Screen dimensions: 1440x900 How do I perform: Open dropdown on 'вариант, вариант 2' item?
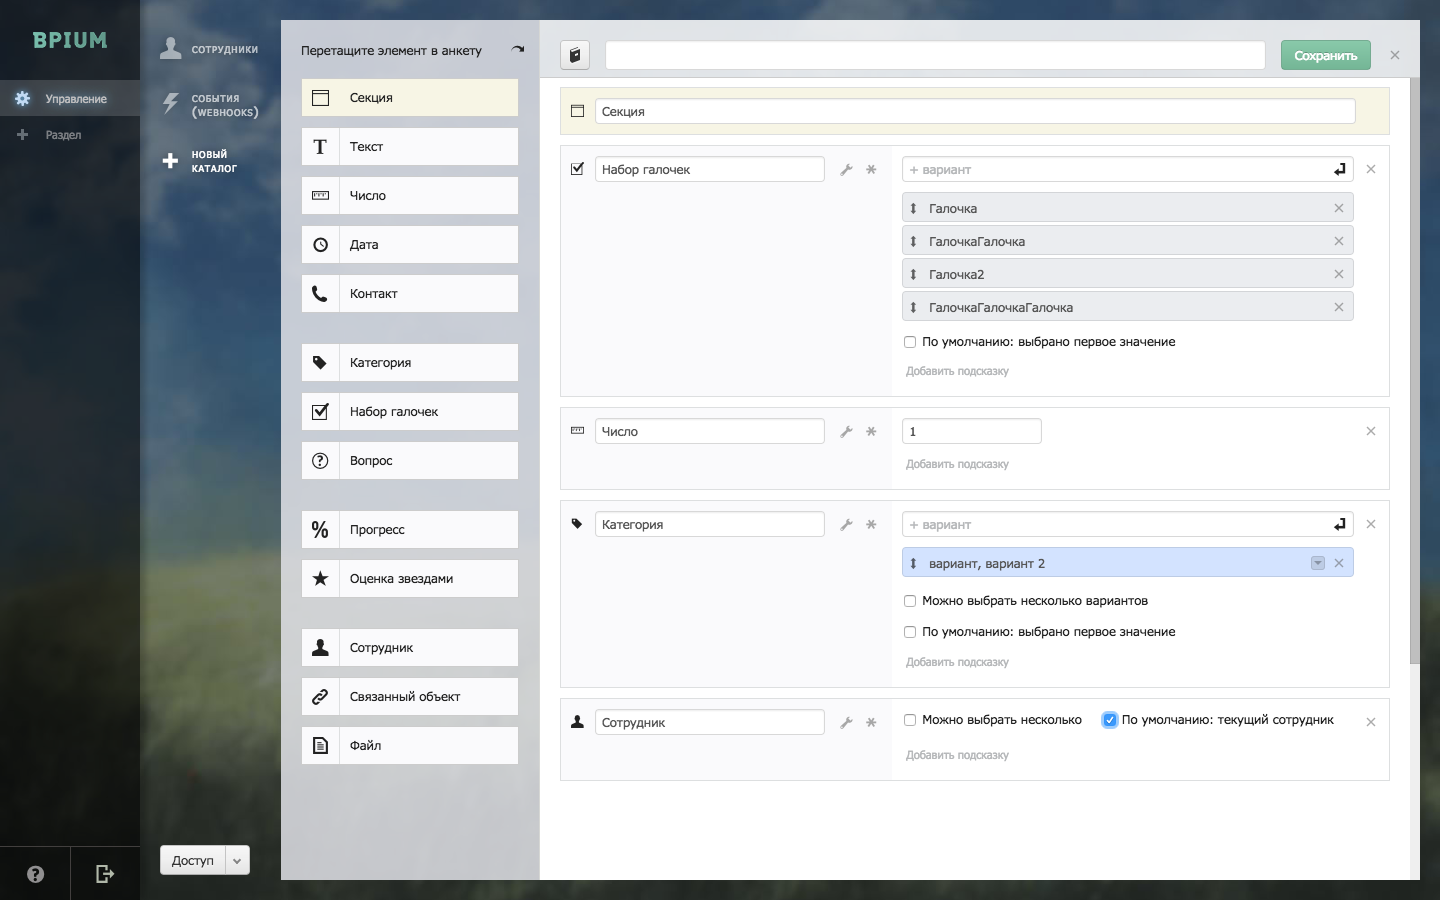point(1317,563)
